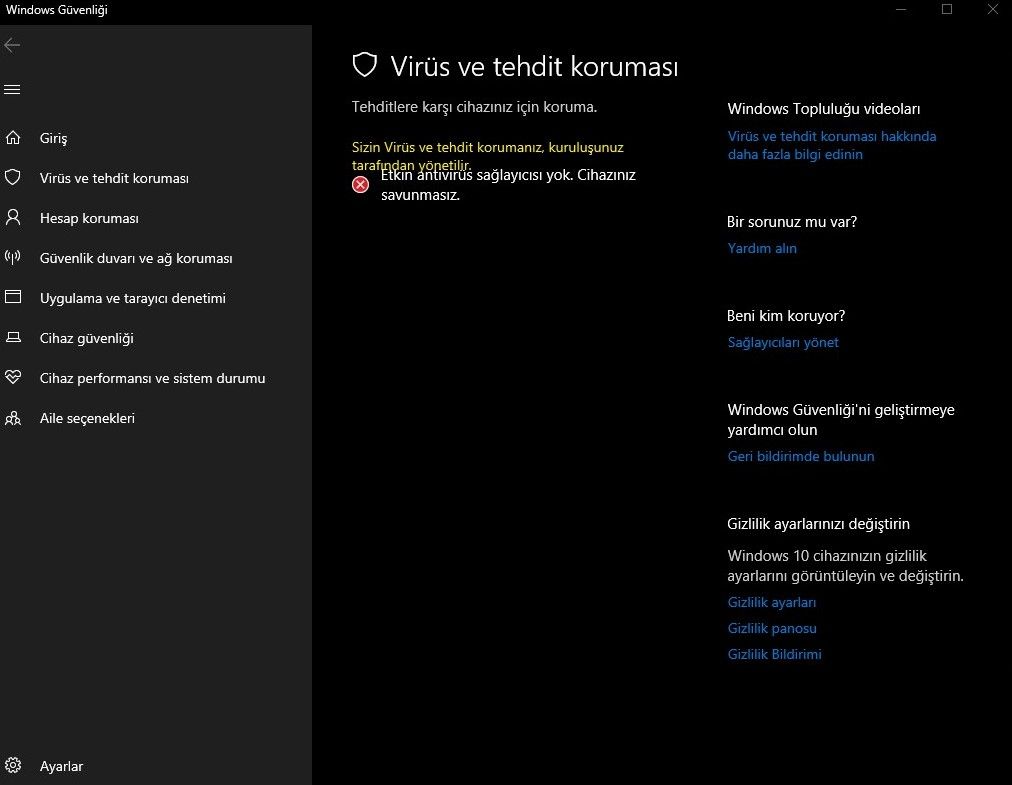1012x785 pixels.
Task: Click the shield icon in sidebar
Action: [x=13, y=178]
